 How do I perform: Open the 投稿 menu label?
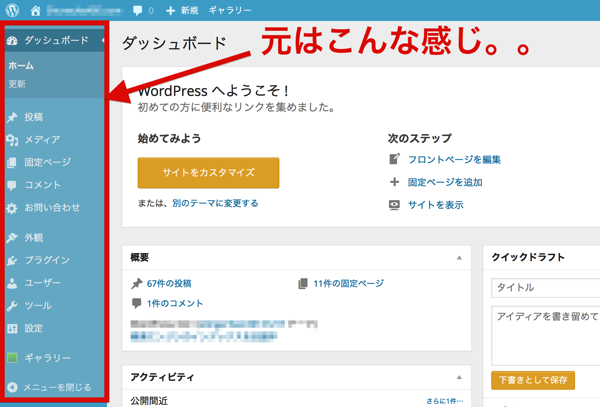34,117
